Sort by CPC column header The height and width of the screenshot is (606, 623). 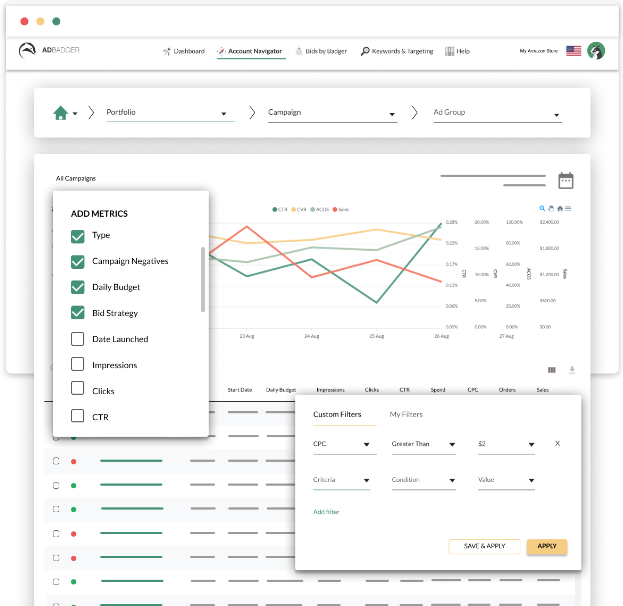point(473,390)
